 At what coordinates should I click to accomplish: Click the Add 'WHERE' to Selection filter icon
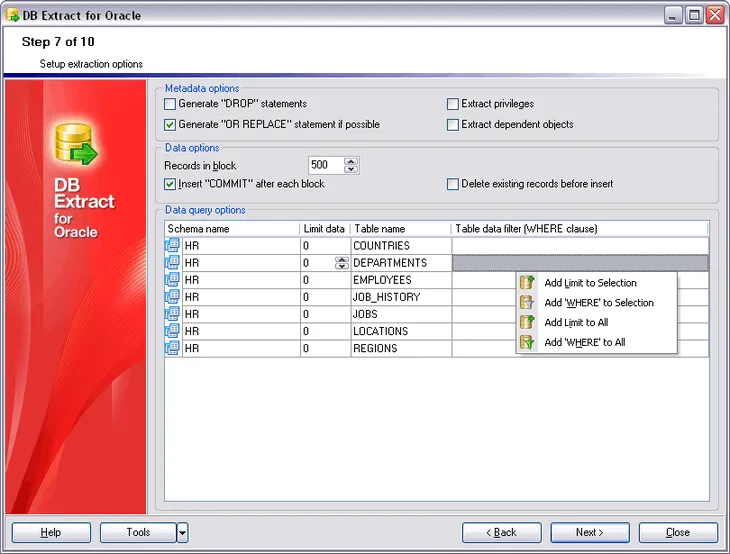pyautogui.click(x=527, y=302)
